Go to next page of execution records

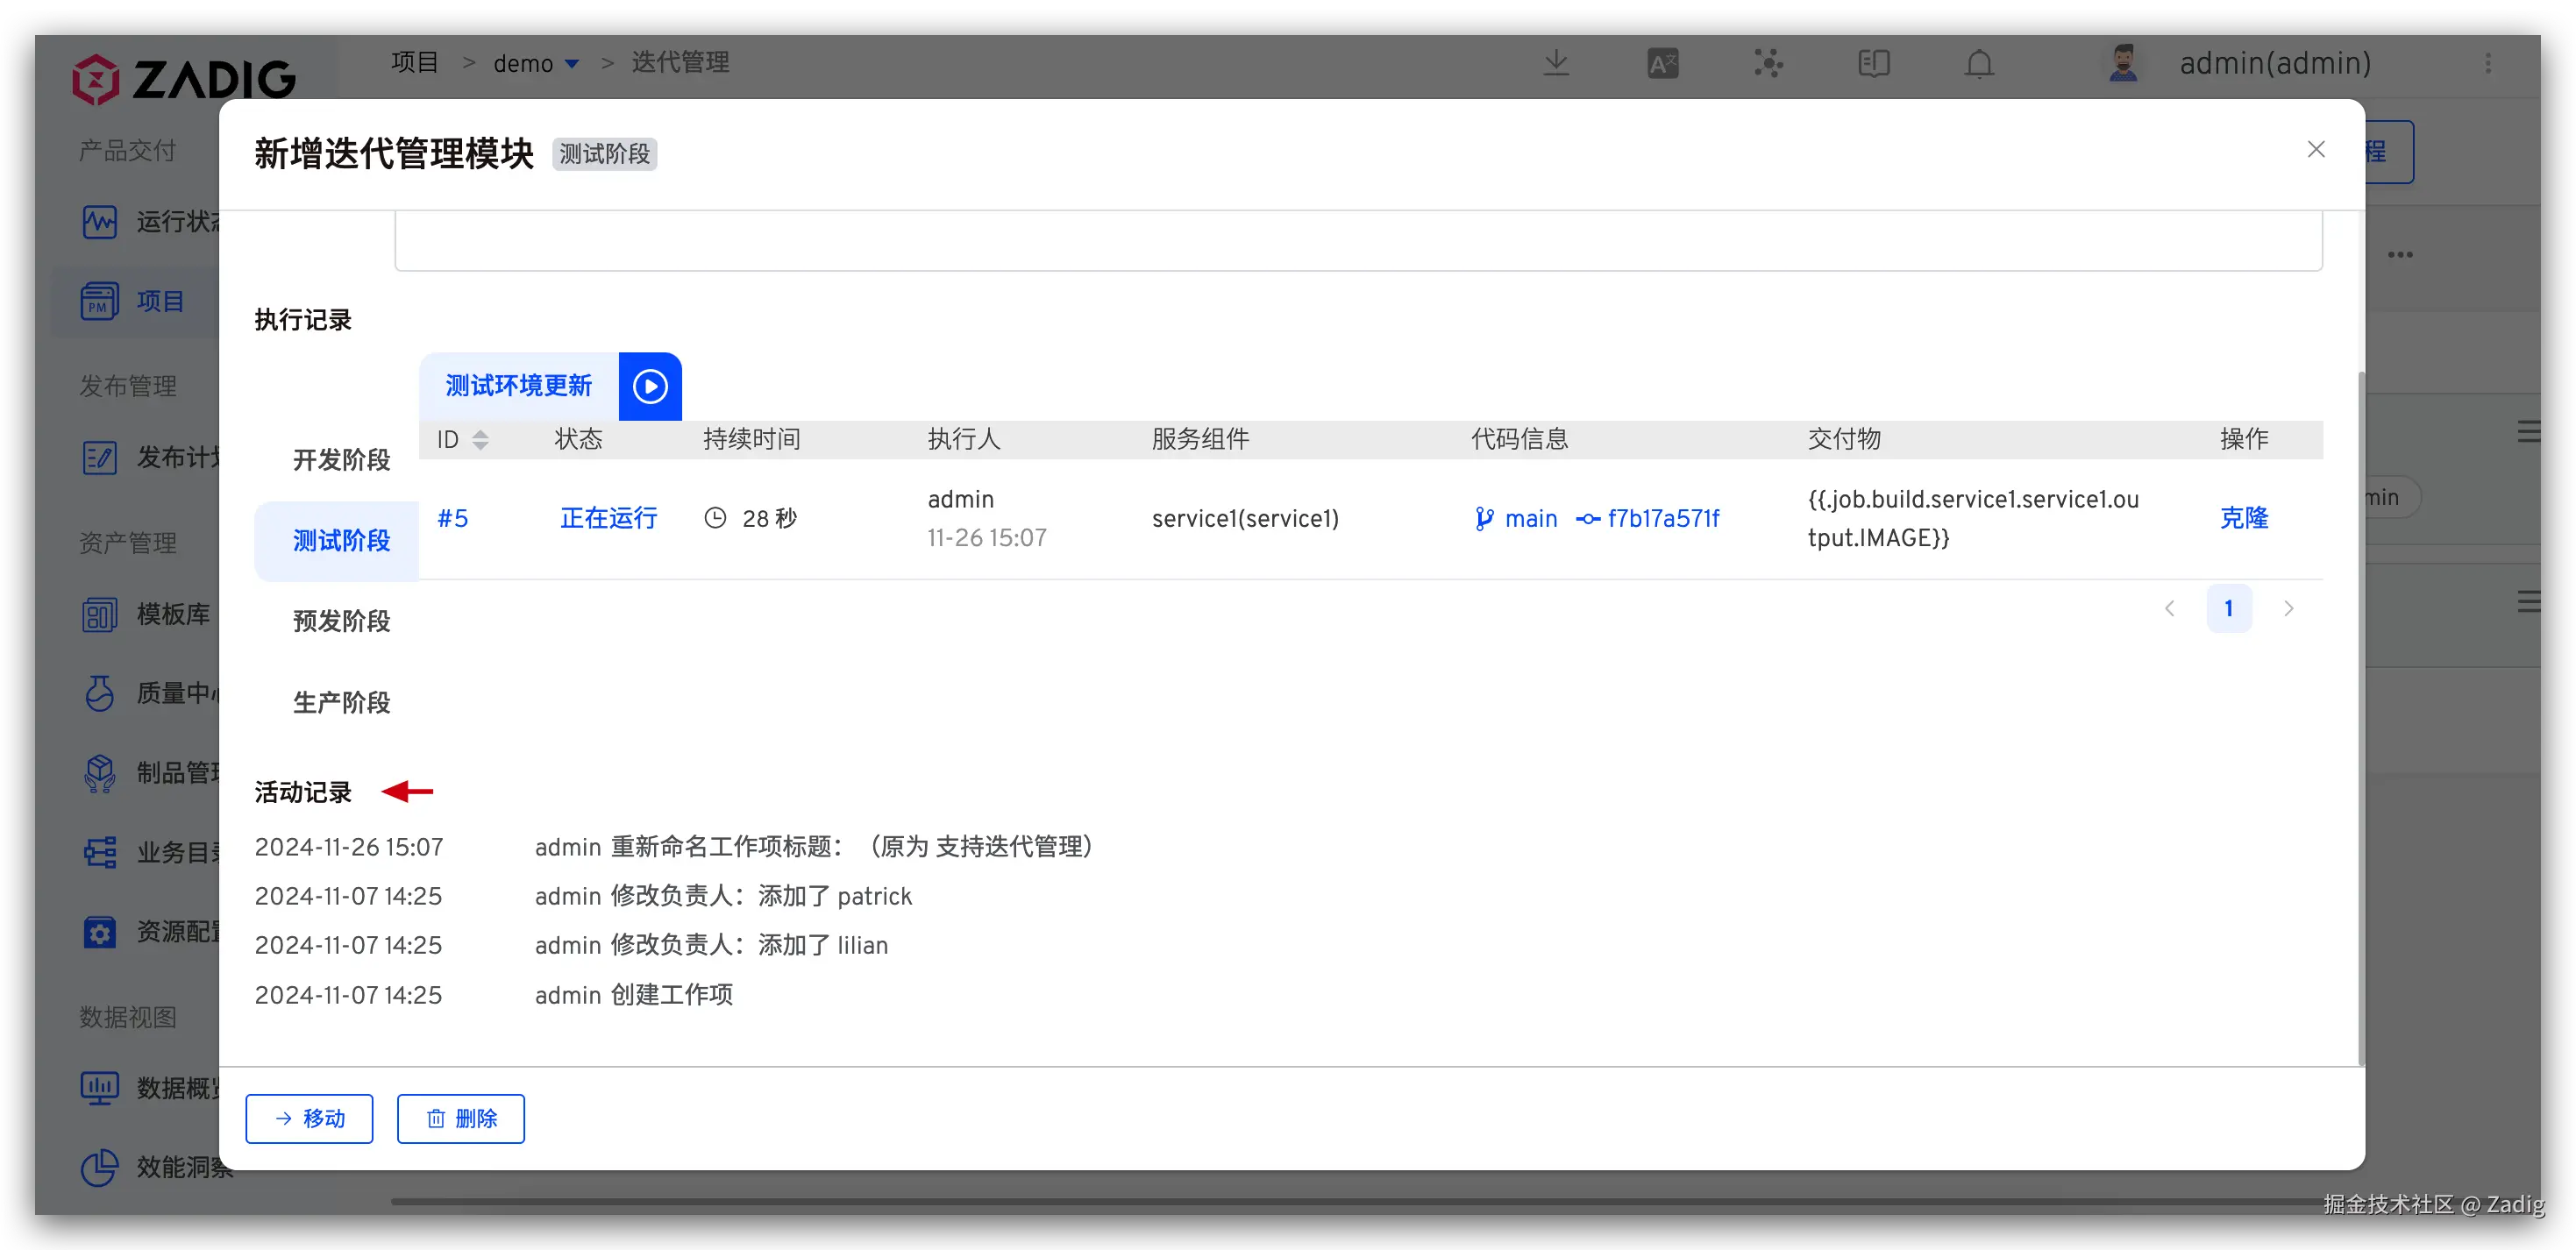coord(2288,608)
